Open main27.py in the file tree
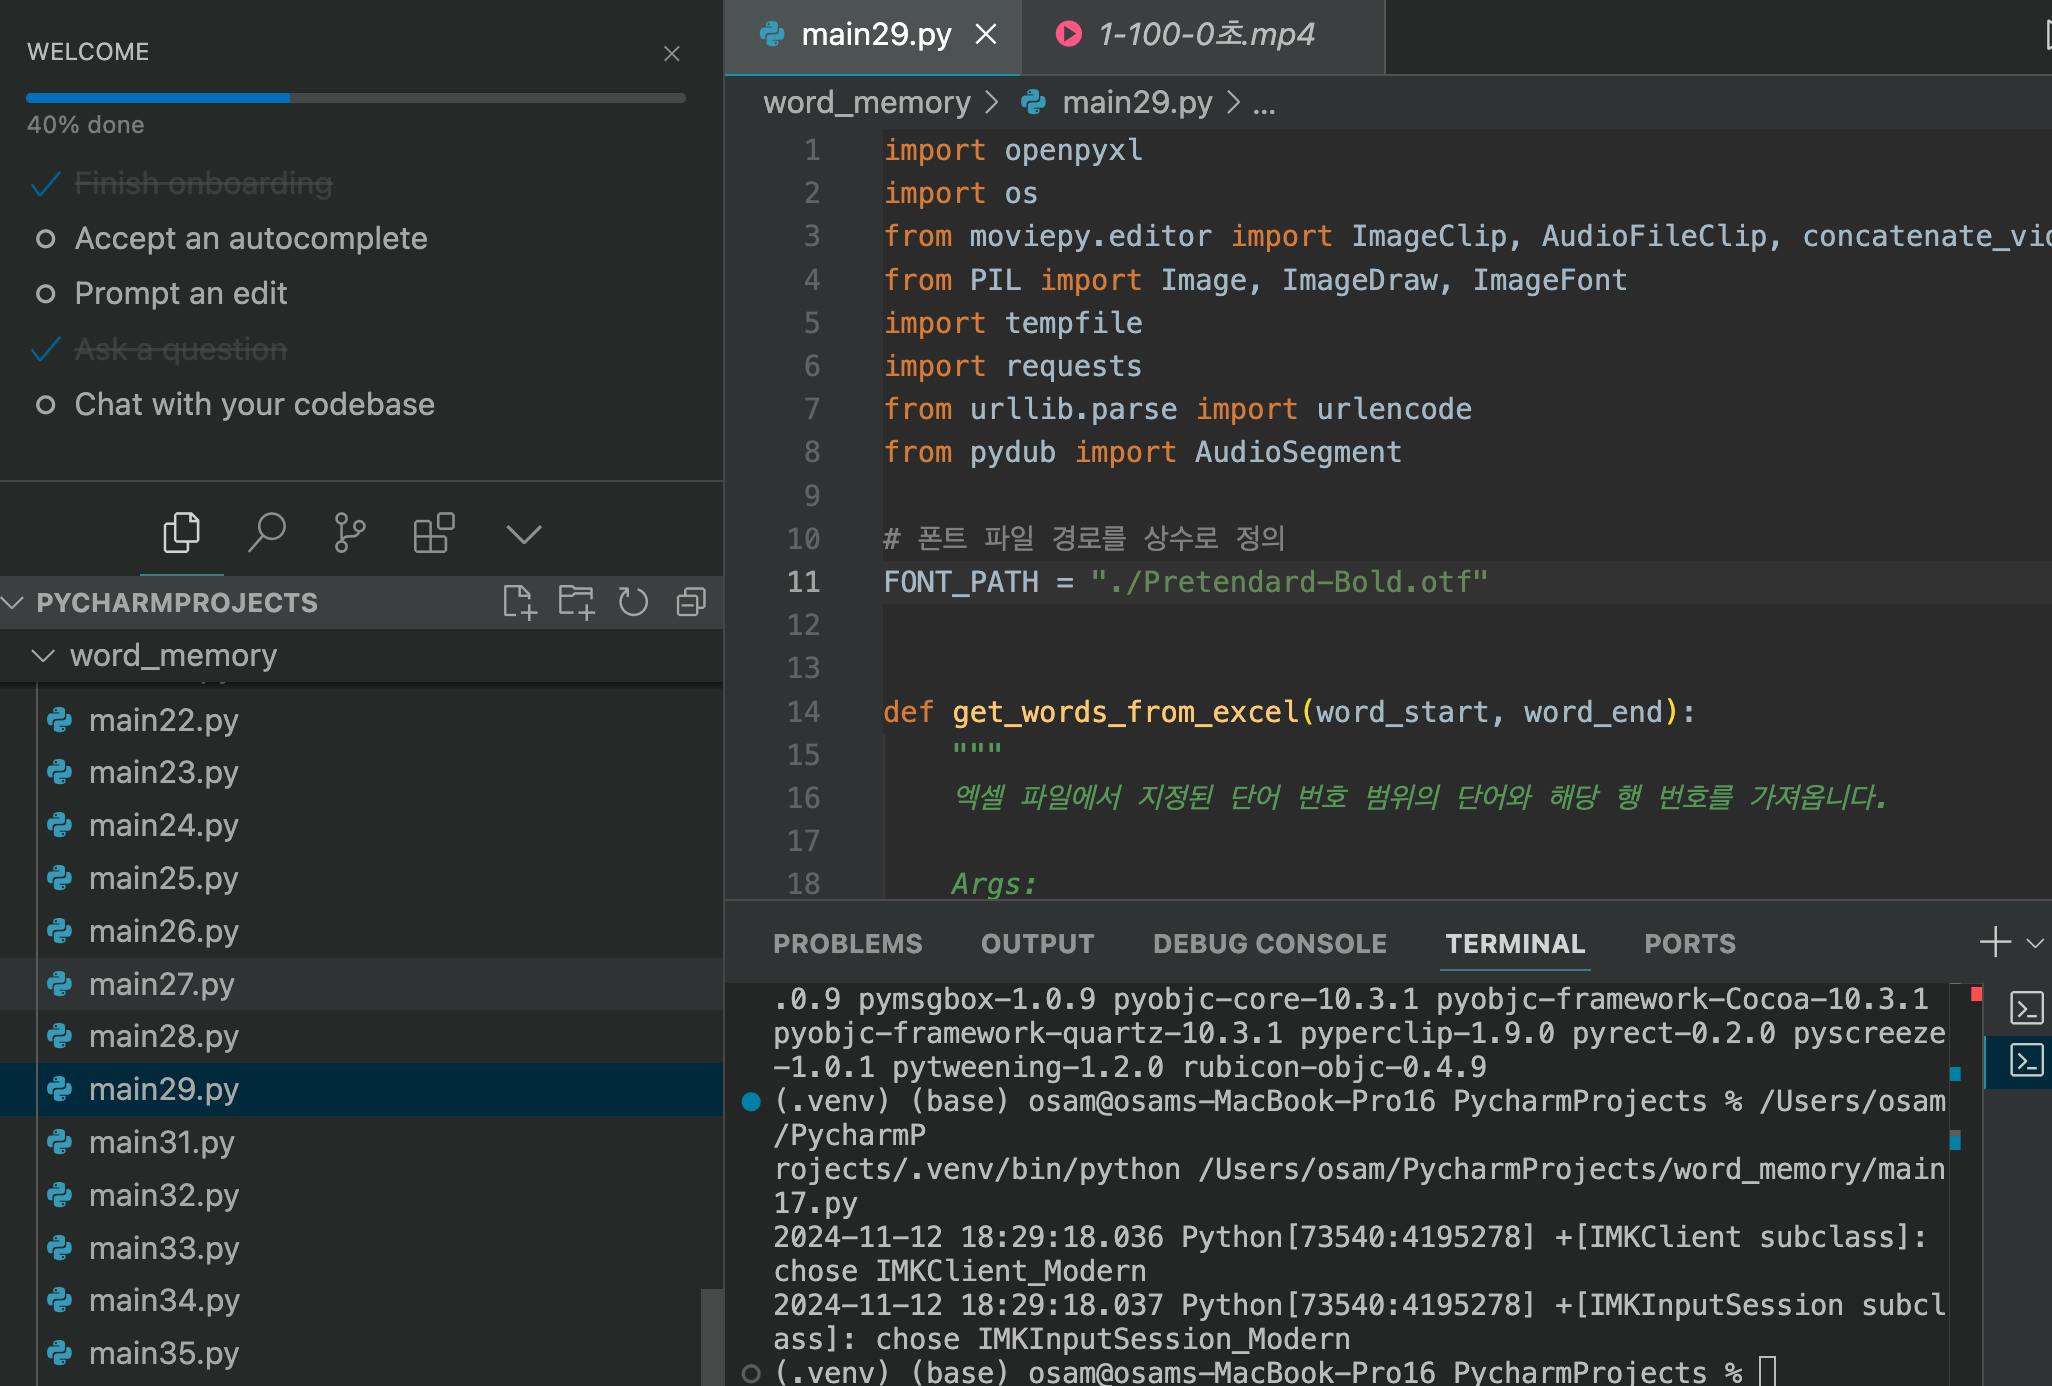Viewport: 2052px width, 1386px height. click(161, 985)
